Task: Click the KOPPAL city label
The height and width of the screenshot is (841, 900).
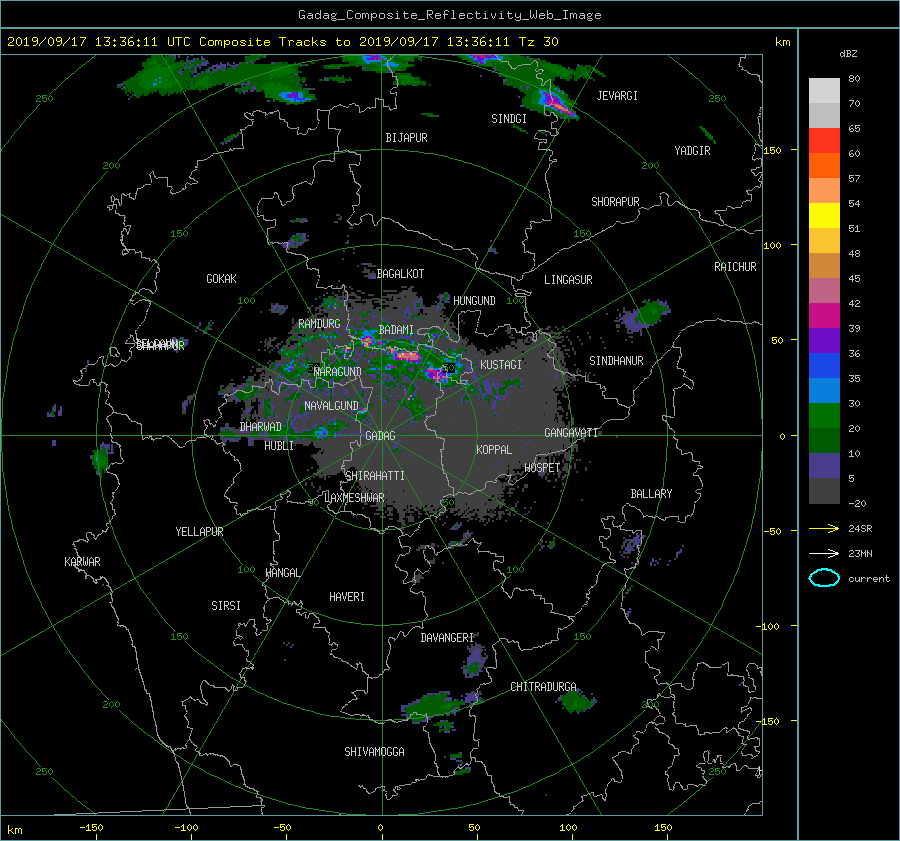Action: [494, 450]
